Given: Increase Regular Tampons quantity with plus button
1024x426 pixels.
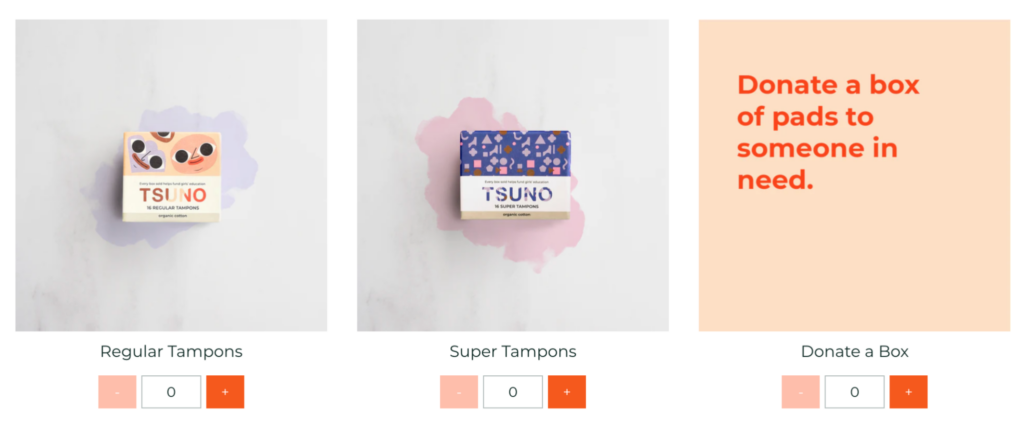Looking at the screenshot, I should pos(225,392).
